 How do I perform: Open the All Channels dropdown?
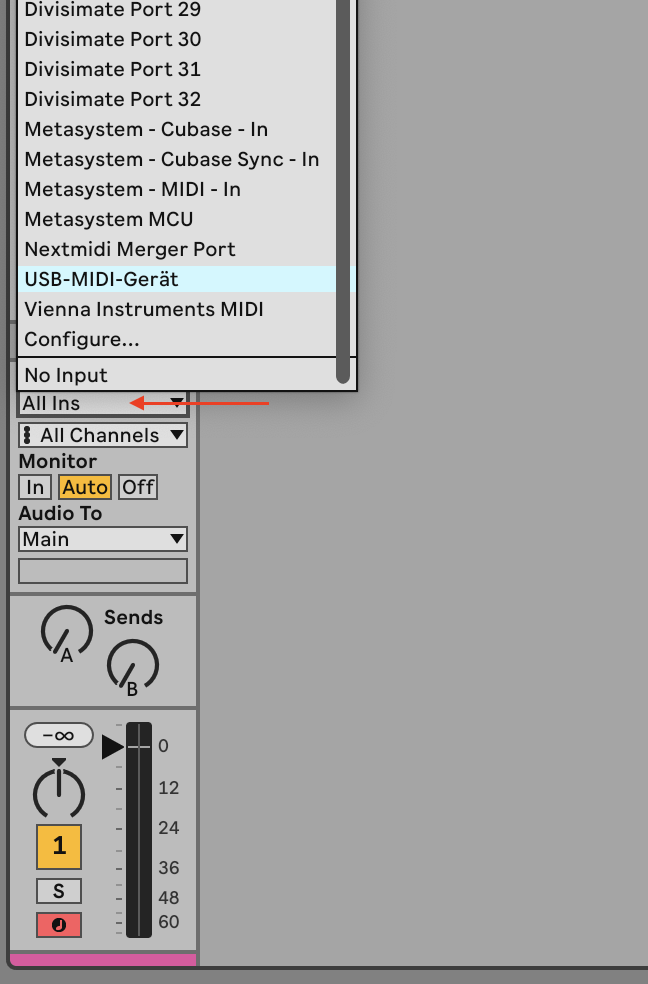tap(103, 435)
